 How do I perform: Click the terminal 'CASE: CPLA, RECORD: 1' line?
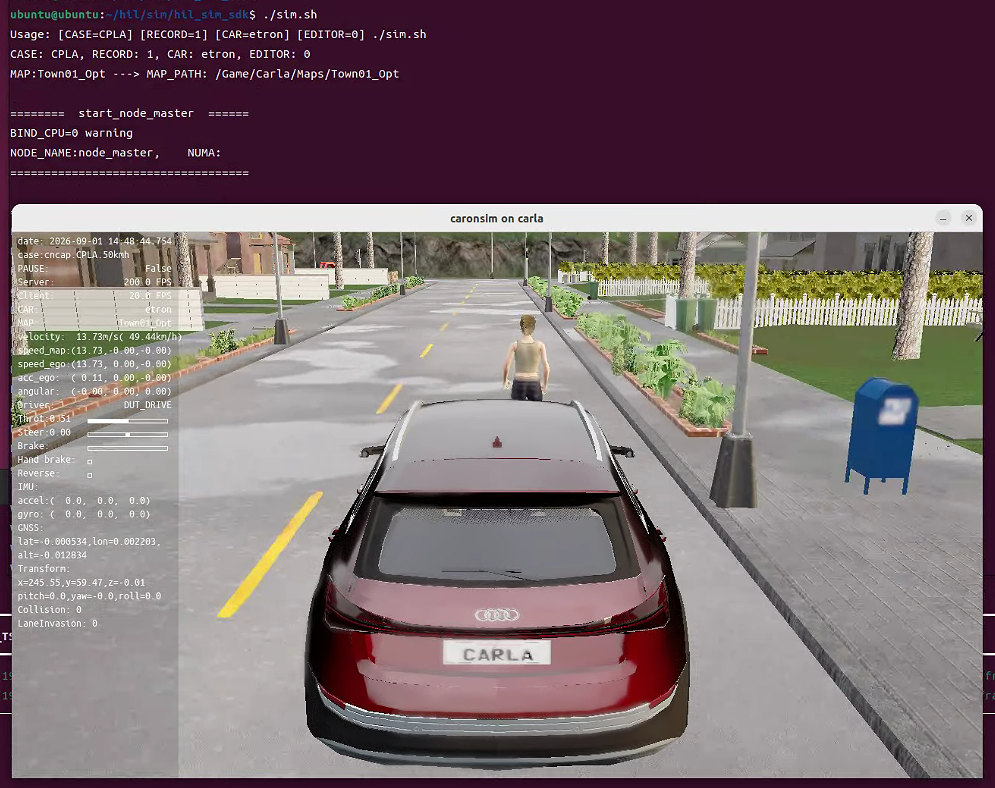coord(160,54)
